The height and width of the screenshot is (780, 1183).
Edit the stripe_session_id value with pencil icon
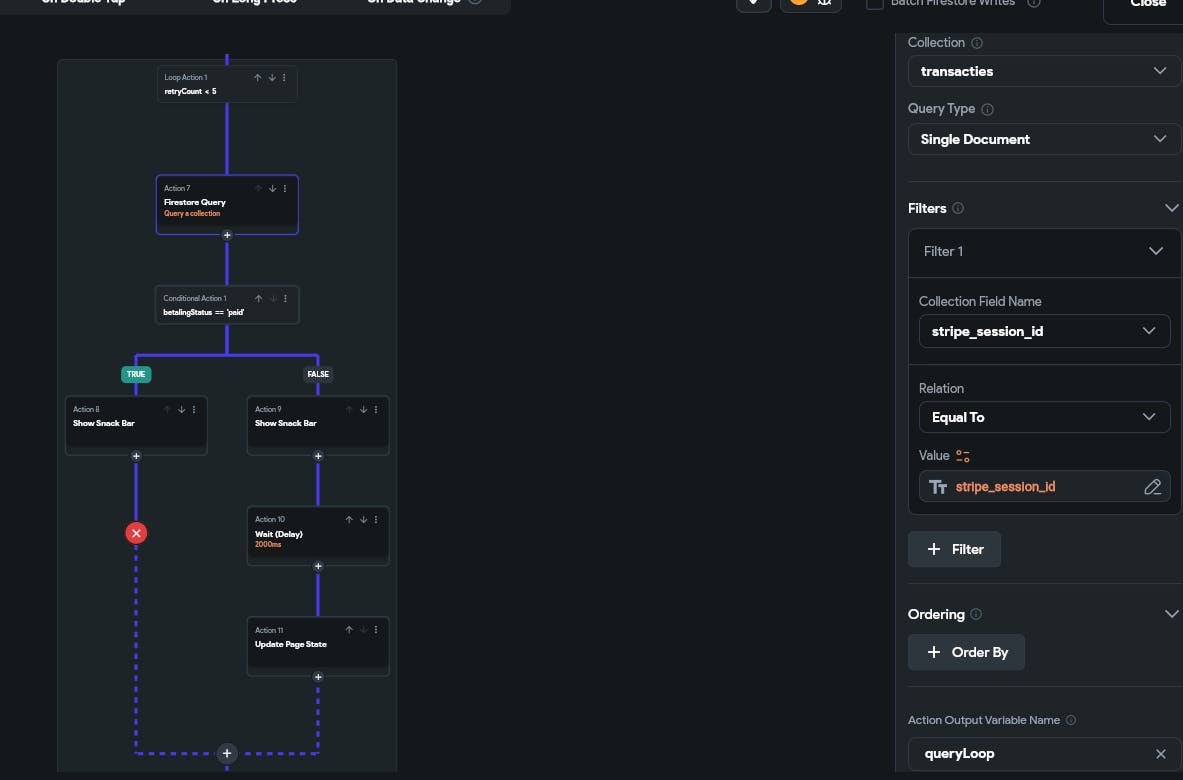pos(1152,487)
